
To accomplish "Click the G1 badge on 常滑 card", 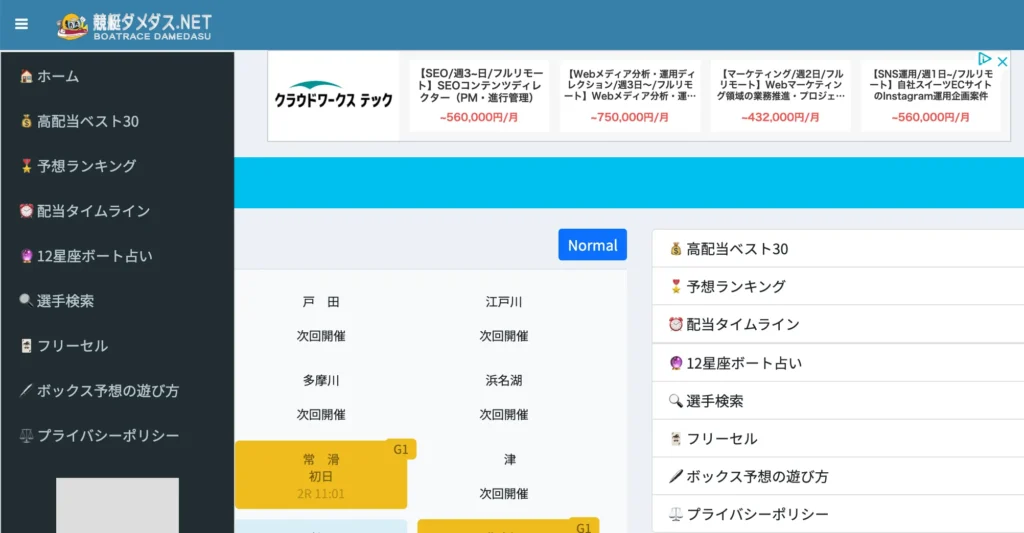I will coord(401,449).
